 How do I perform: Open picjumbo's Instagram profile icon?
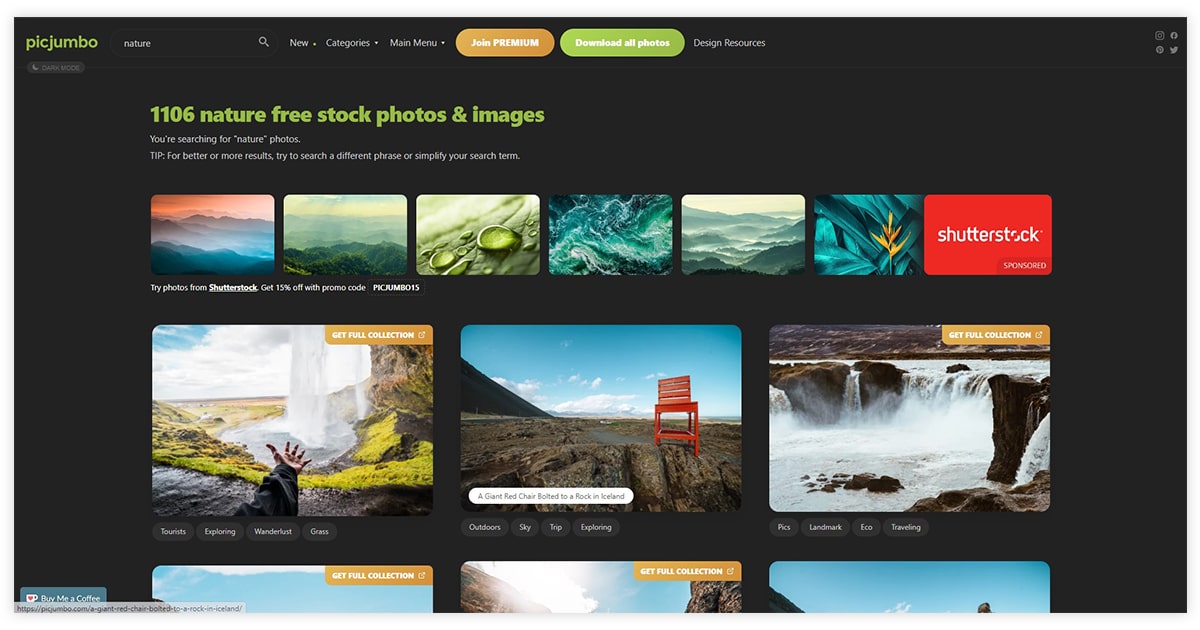click(1160, 36)
